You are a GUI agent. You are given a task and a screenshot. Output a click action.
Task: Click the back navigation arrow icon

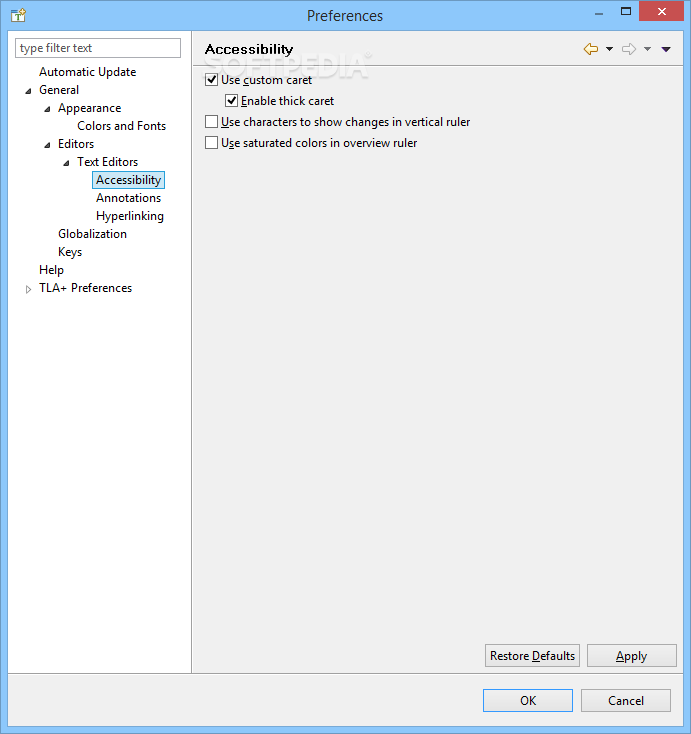pos(591,49)
